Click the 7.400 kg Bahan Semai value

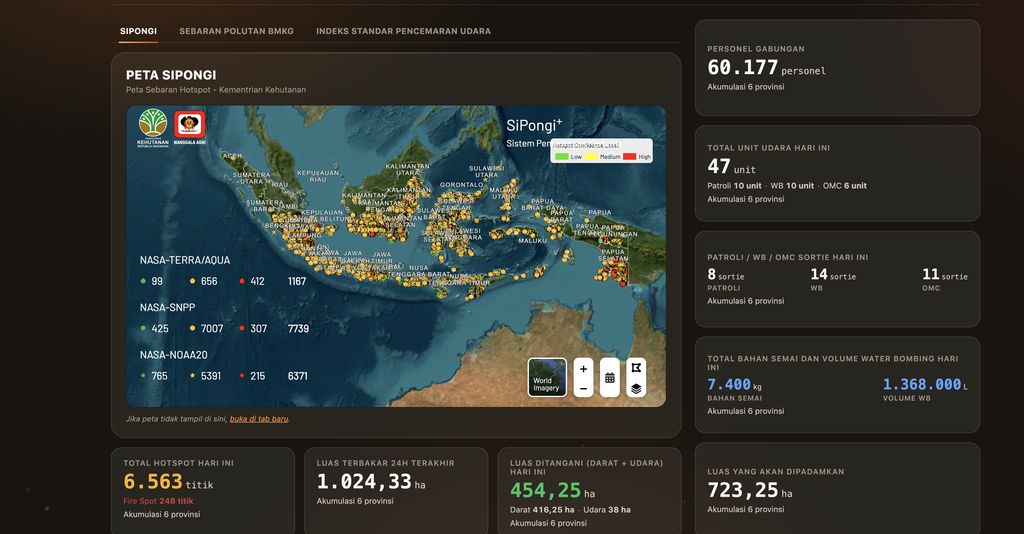click(735, 385)
